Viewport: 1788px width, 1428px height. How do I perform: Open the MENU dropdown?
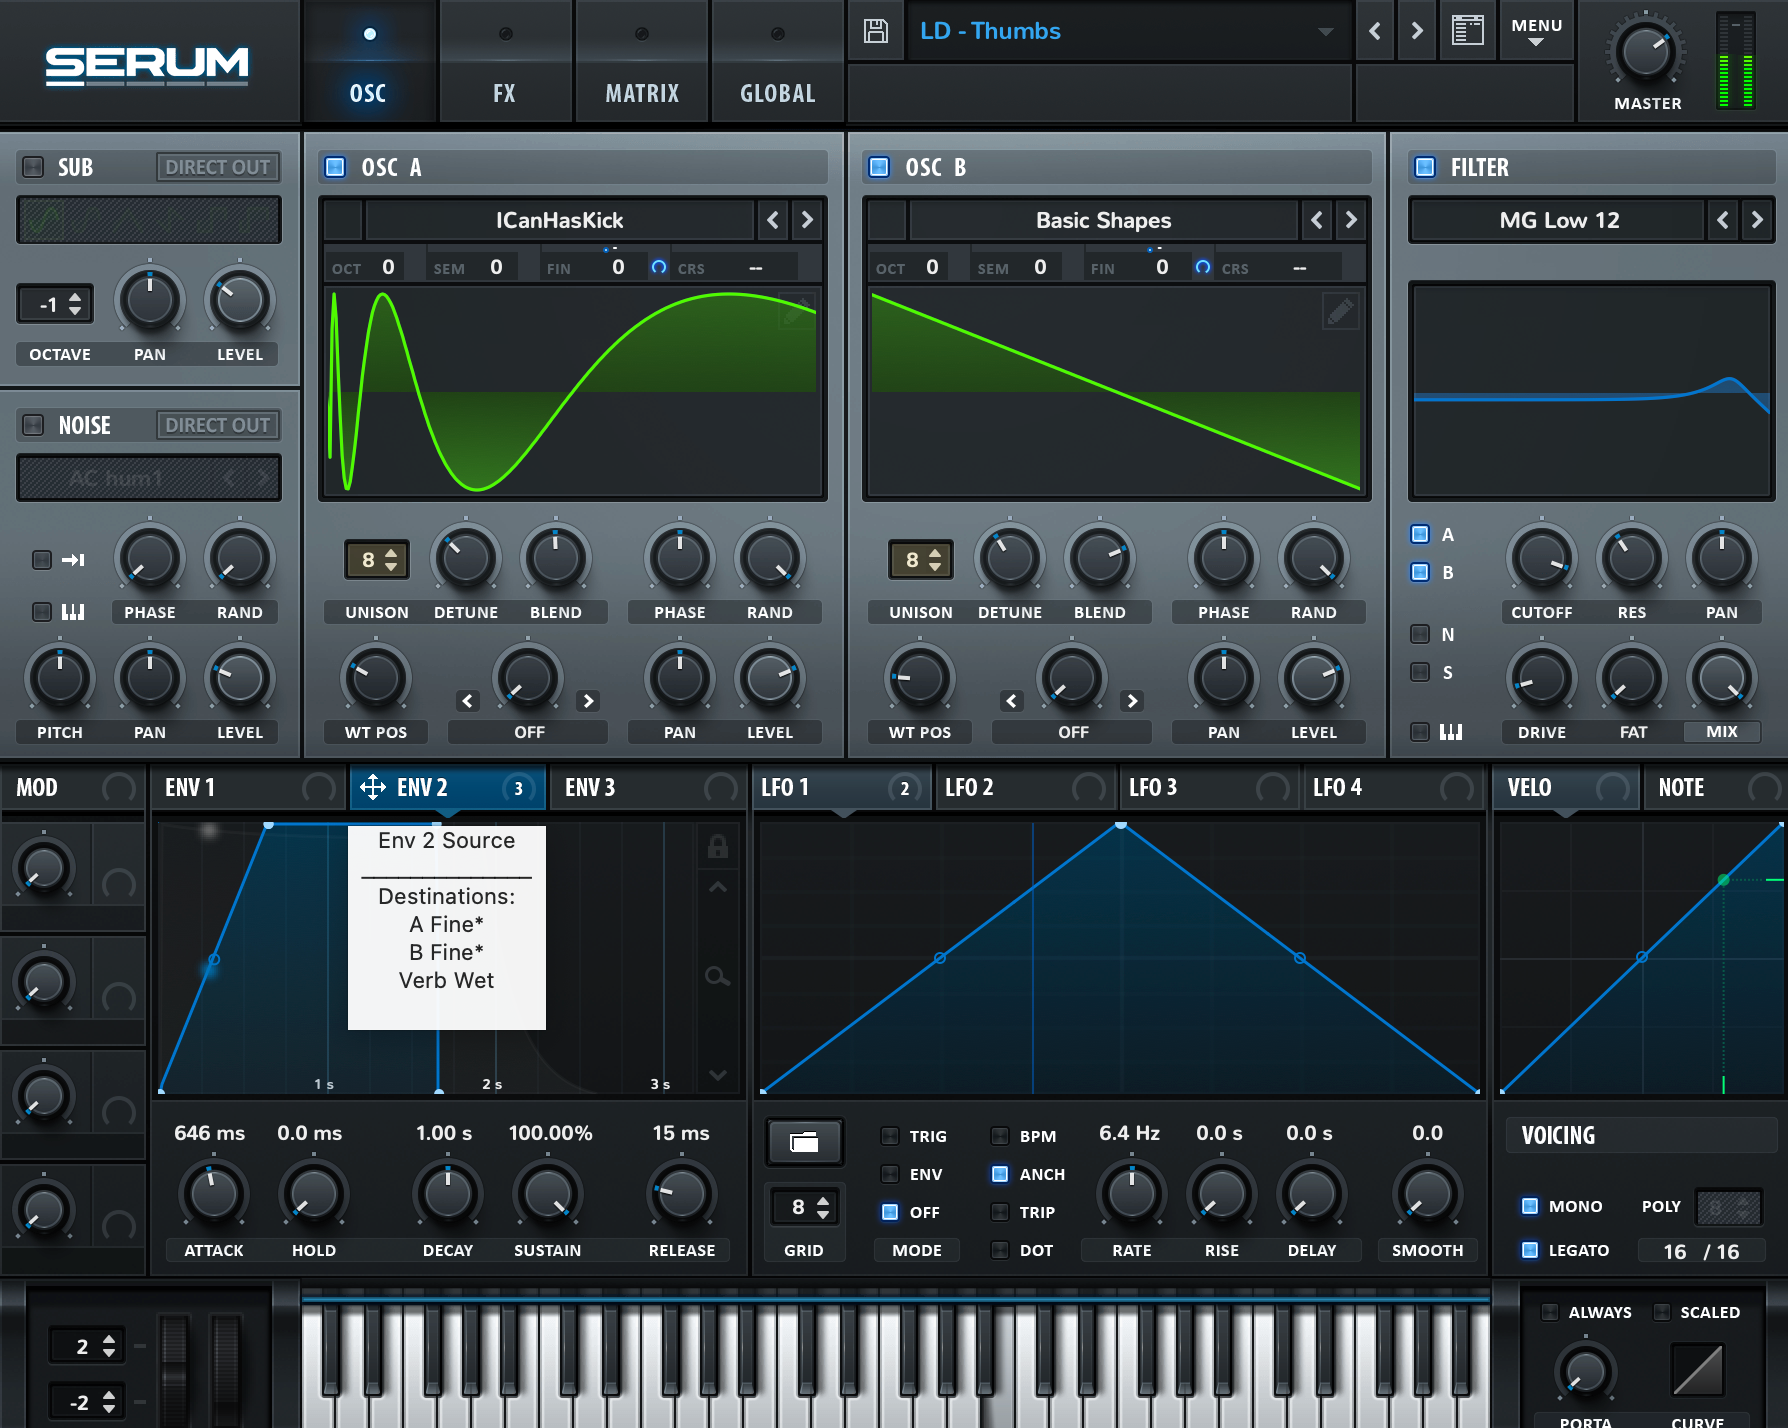pos(1536,31)
